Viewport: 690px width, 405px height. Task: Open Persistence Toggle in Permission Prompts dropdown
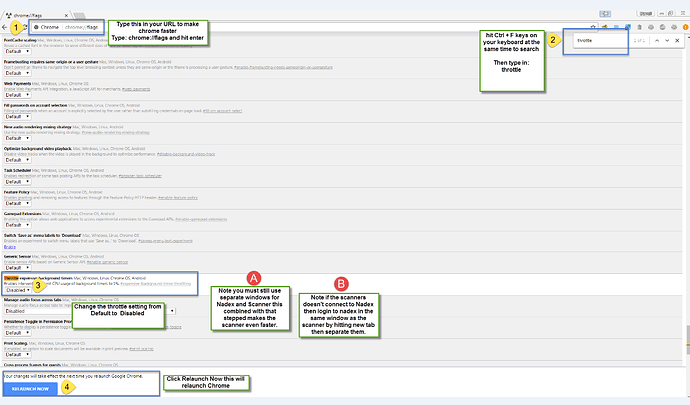coord(17,333)
